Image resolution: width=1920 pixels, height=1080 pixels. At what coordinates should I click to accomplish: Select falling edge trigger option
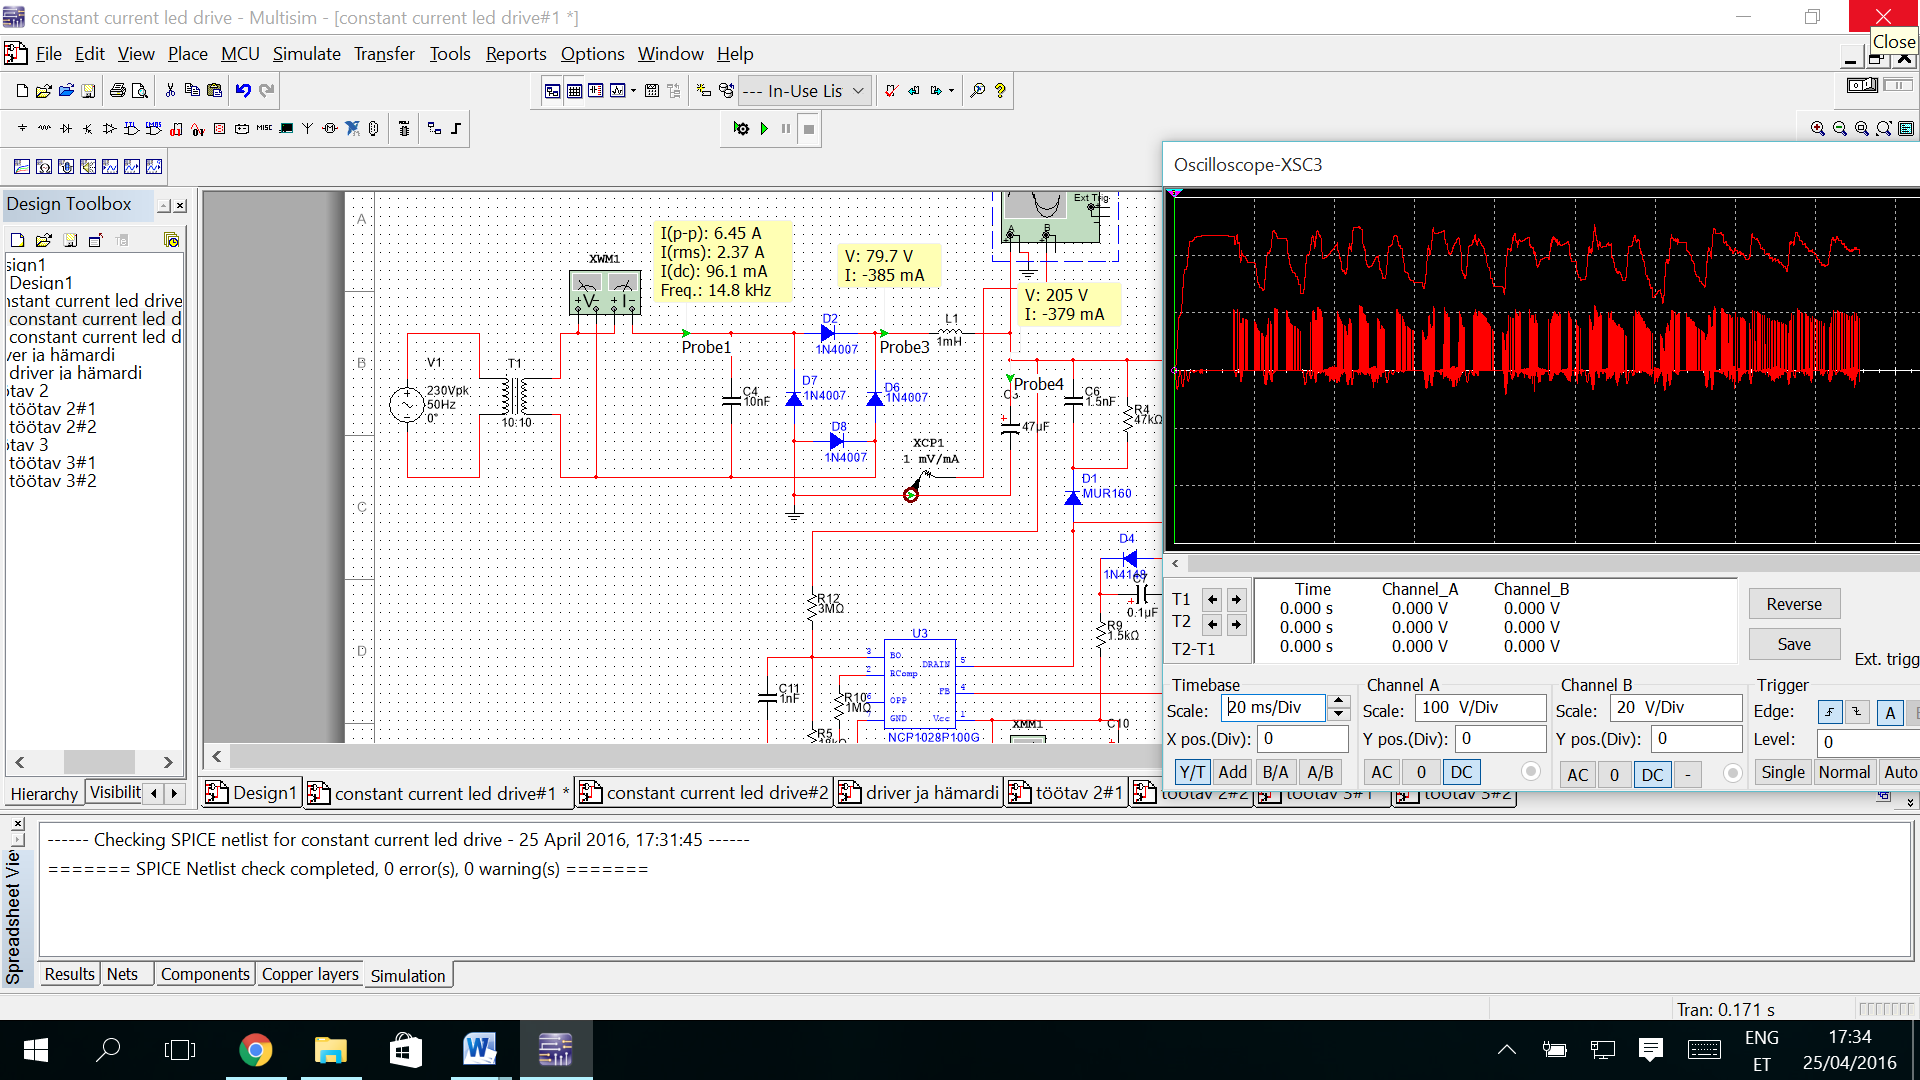1857,712
